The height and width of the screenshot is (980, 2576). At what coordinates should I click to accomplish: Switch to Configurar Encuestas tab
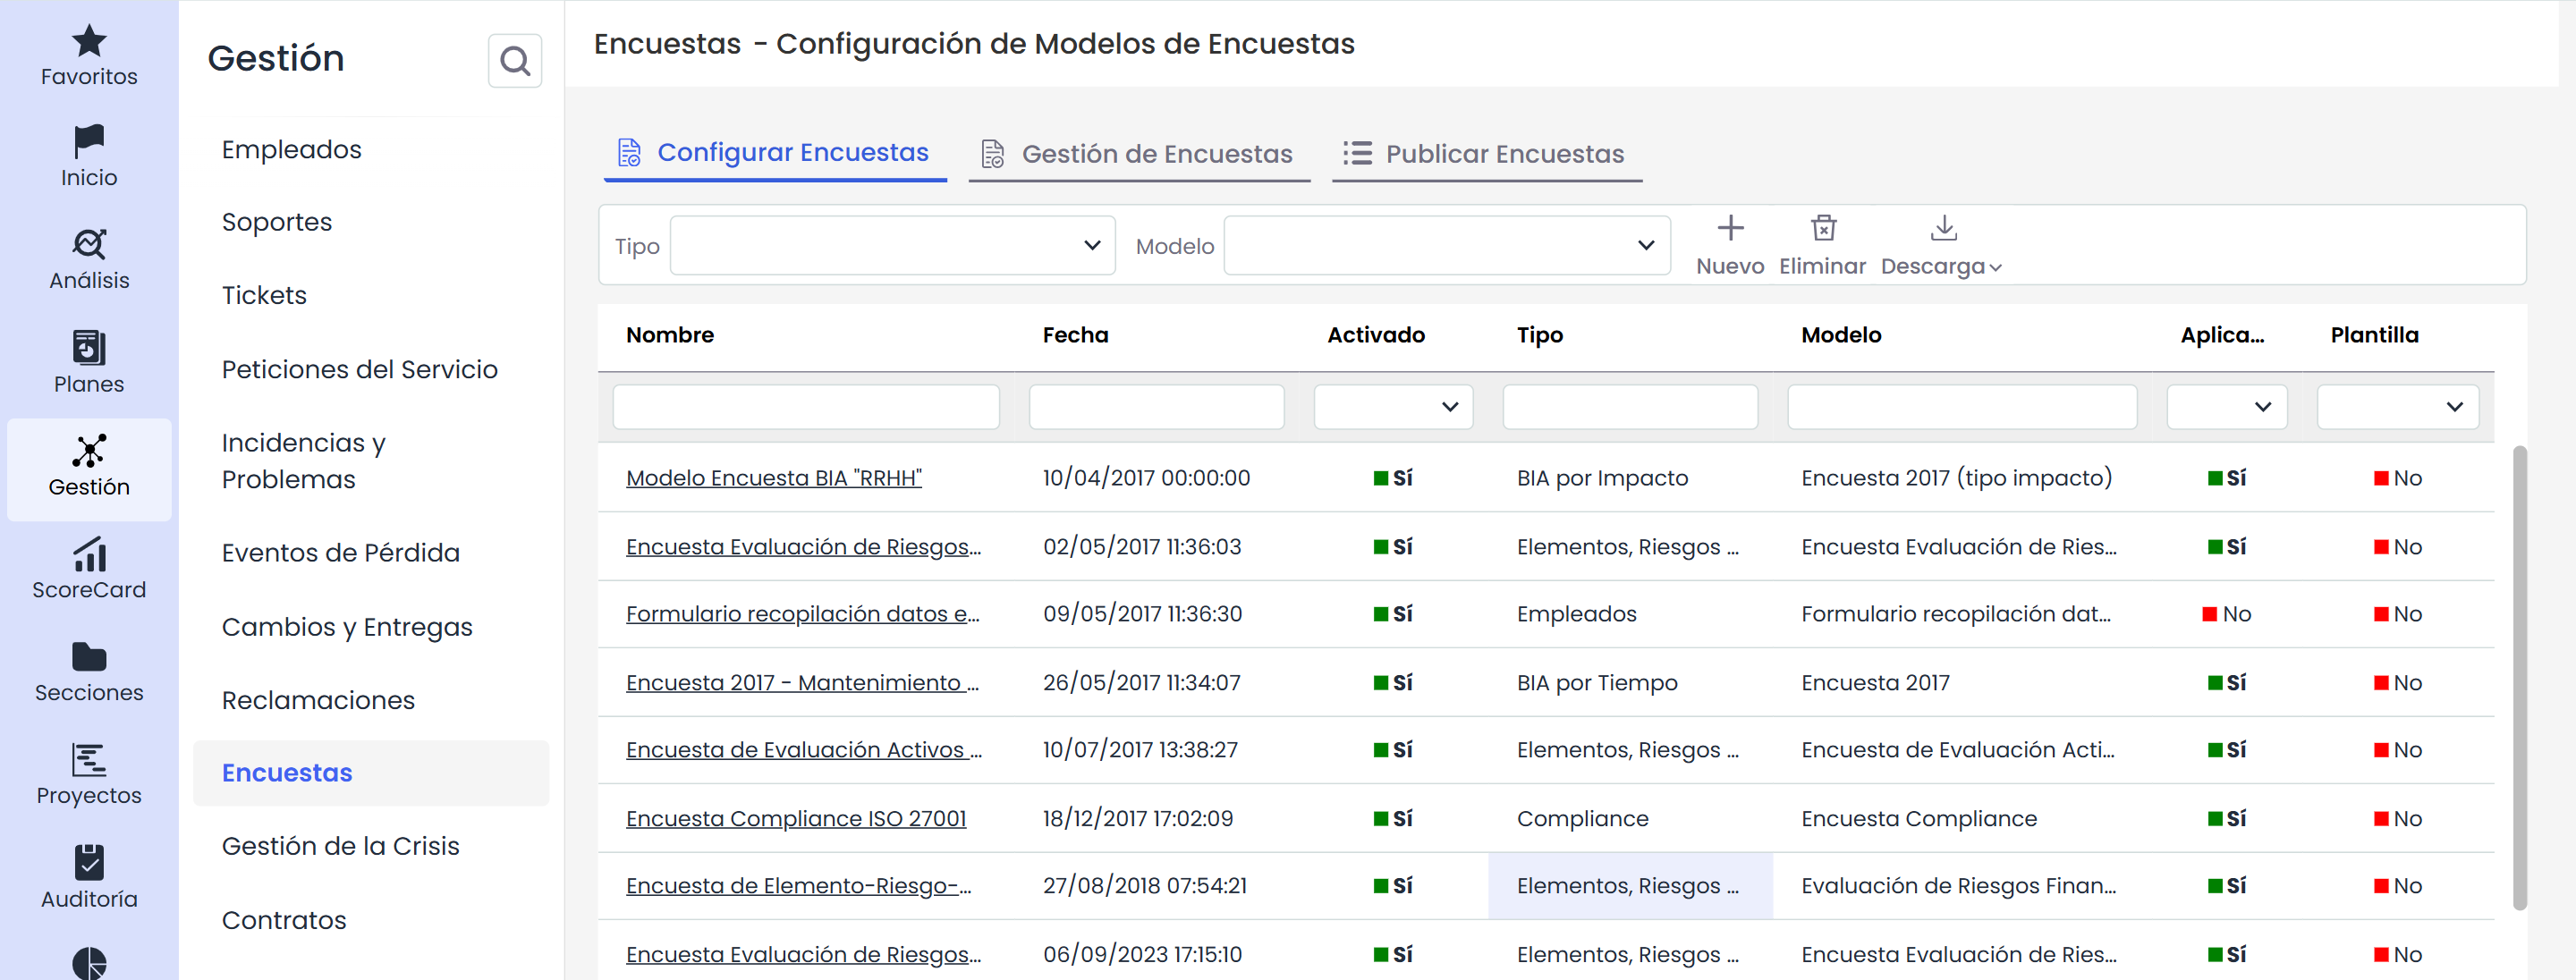point(775,153)
